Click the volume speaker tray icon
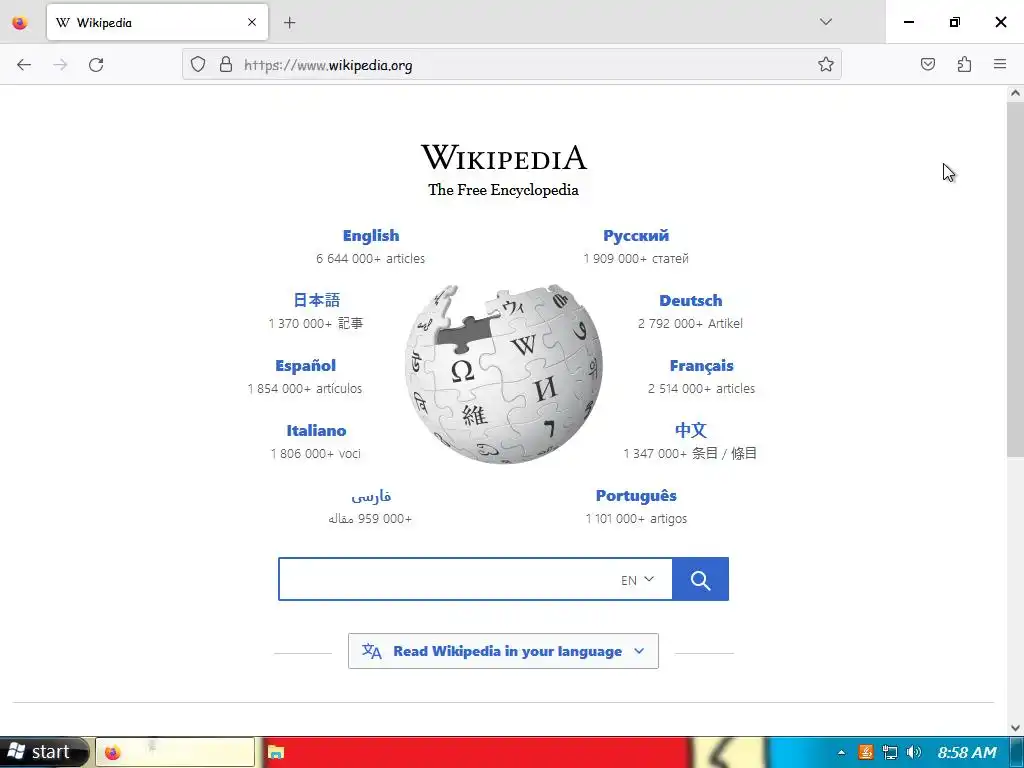 [914, 752]
